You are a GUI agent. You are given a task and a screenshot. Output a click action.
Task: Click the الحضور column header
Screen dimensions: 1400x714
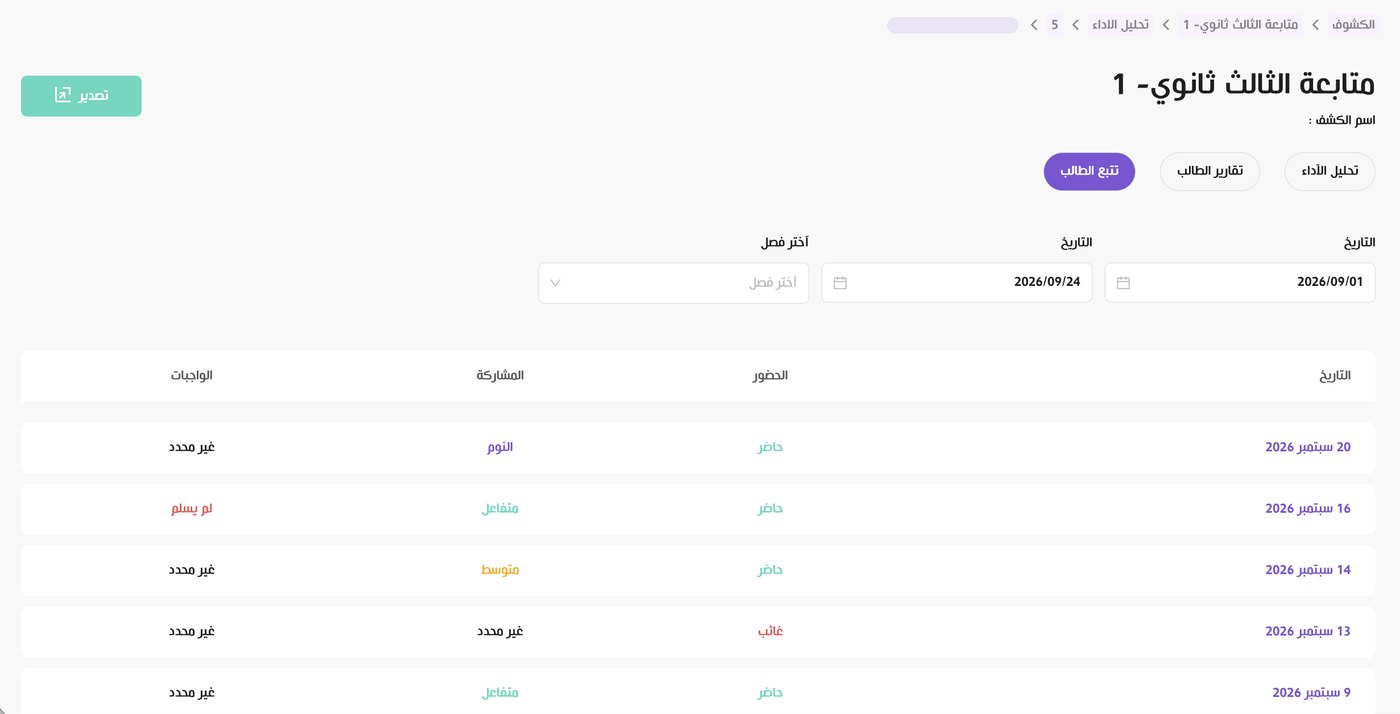tap(770, 376)
